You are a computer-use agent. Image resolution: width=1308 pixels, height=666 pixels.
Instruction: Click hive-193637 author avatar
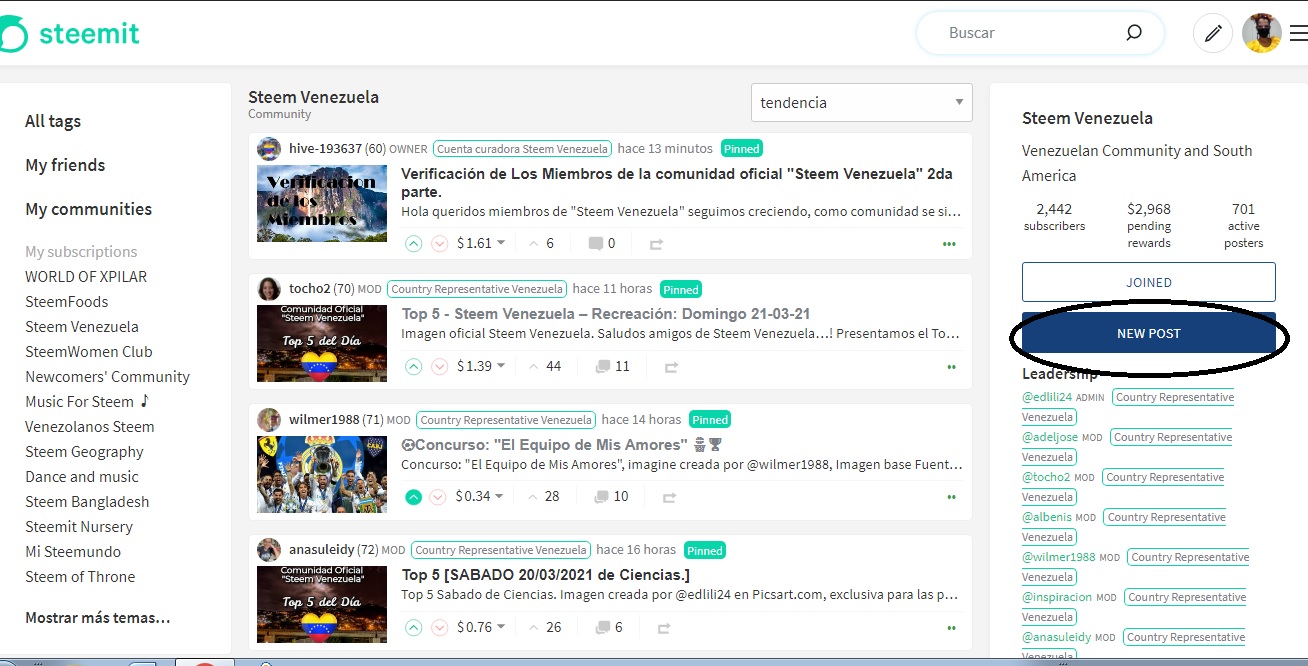(x=269, y=149)
